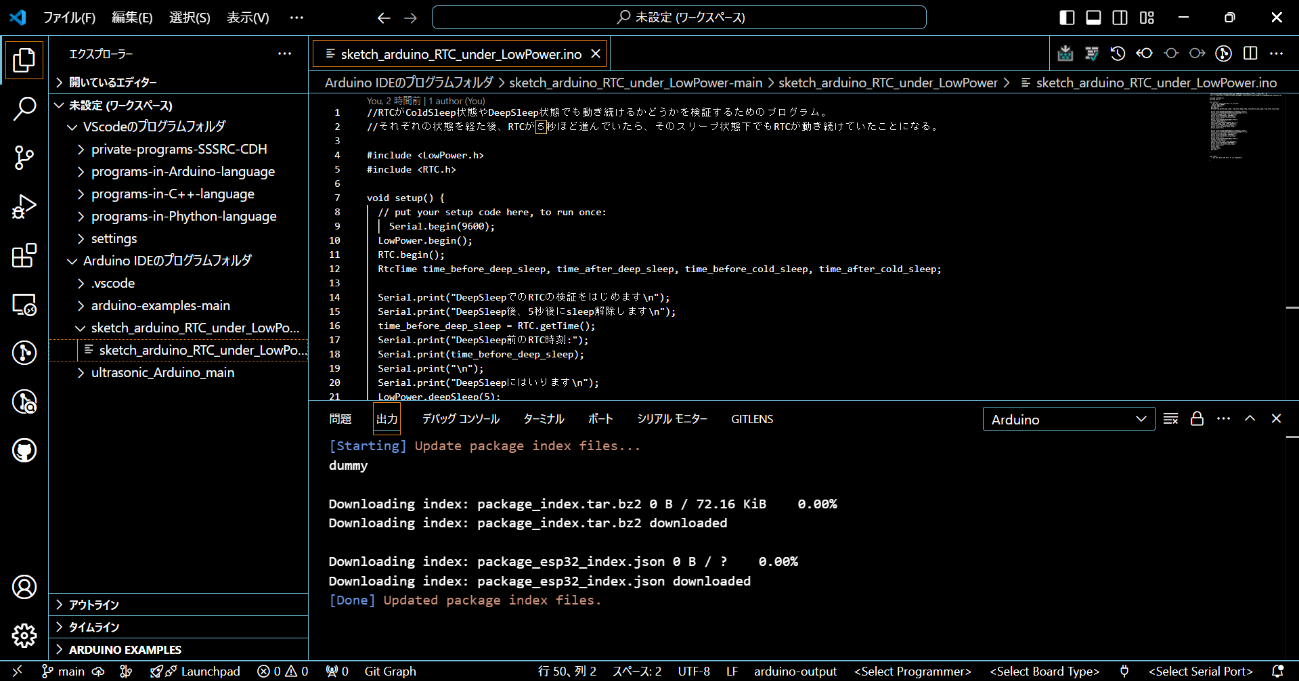
Task: Select the Arduino output channel dropdown
Action: (x=1069, y=420)
